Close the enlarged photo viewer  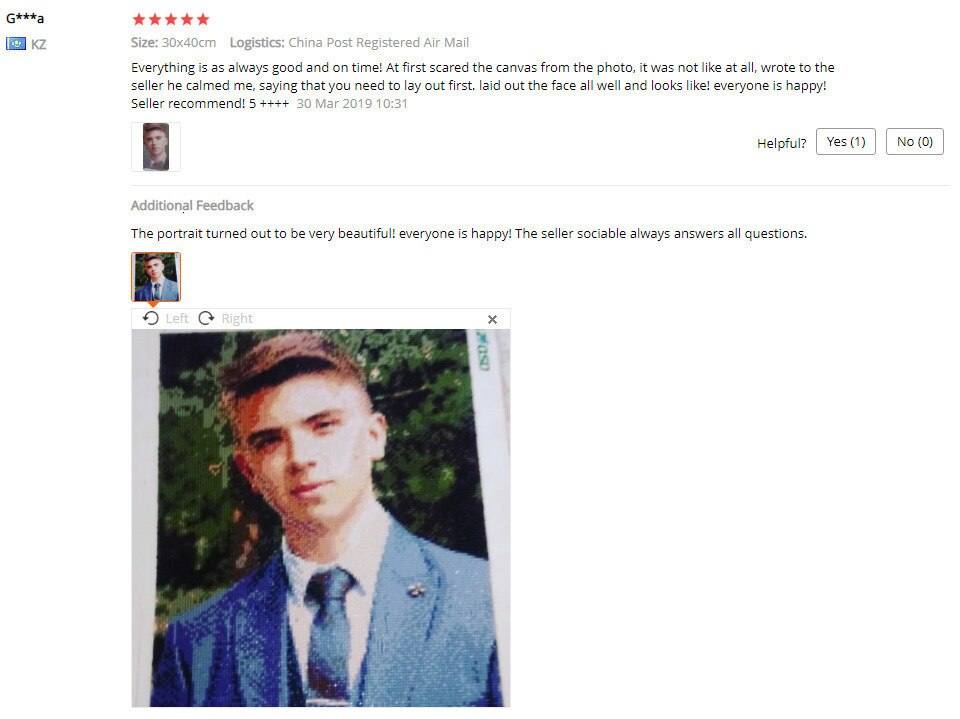pyautogui.click(x=492, y=319)
